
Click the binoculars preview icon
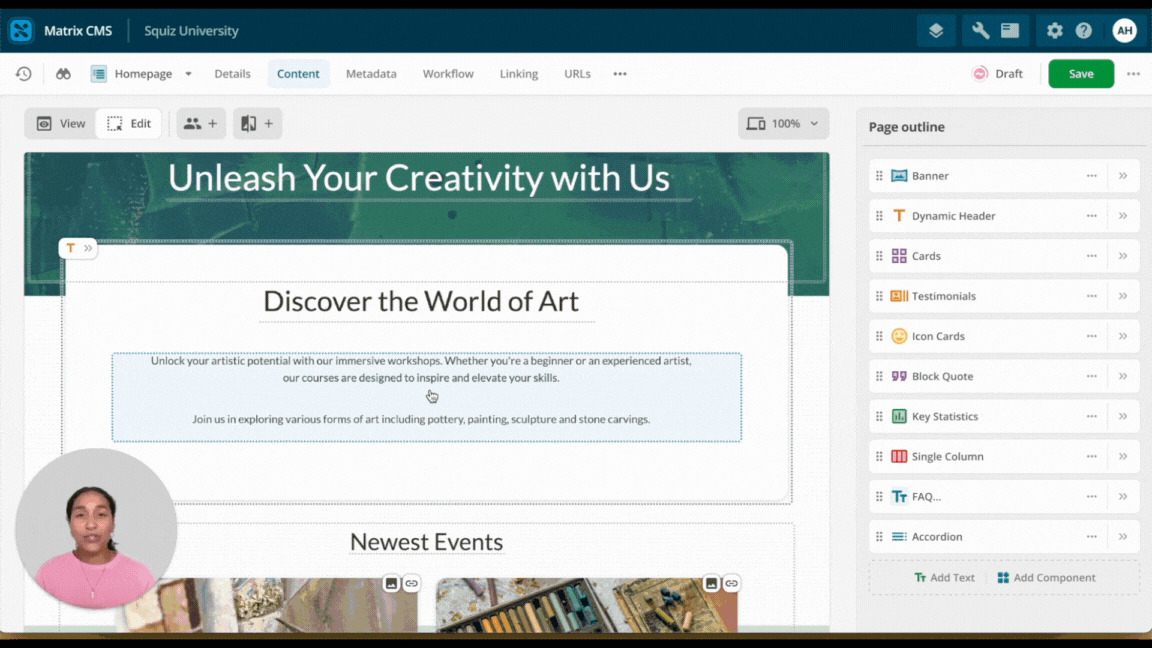63,73
